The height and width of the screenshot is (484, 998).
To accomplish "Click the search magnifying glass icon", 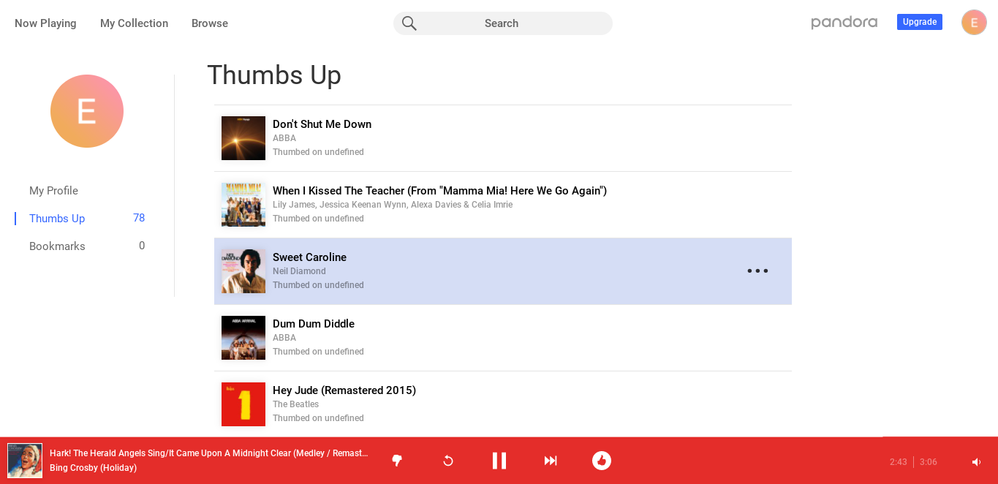I will [x=409, y=23].
